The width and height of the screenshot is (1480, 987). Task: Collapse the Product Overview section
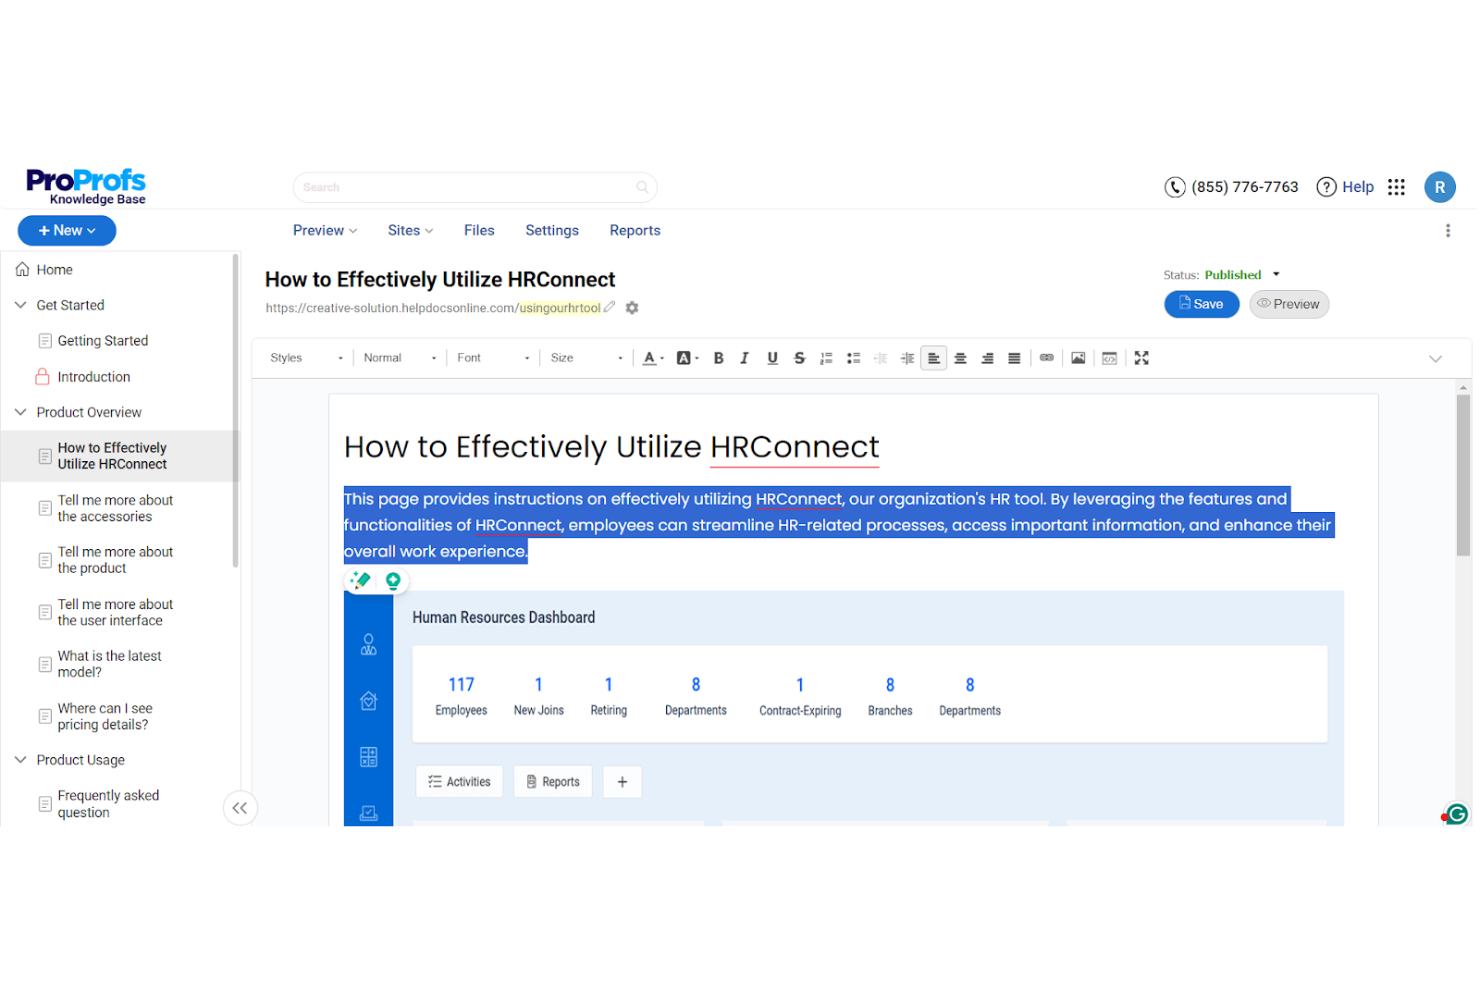pos(20,411)
